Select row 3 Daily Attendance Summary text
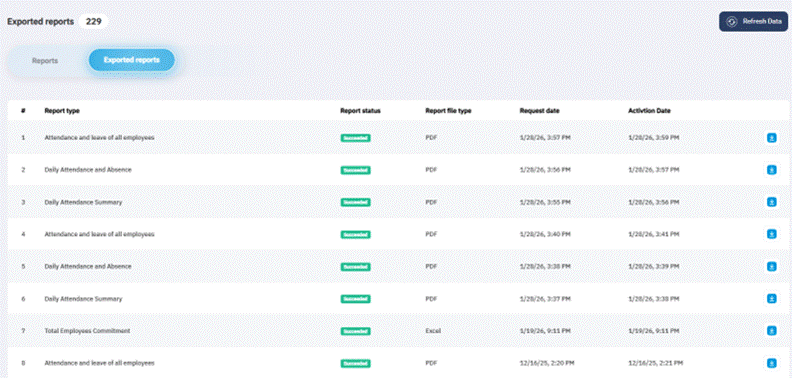792x378 pixels. [83, 202]
